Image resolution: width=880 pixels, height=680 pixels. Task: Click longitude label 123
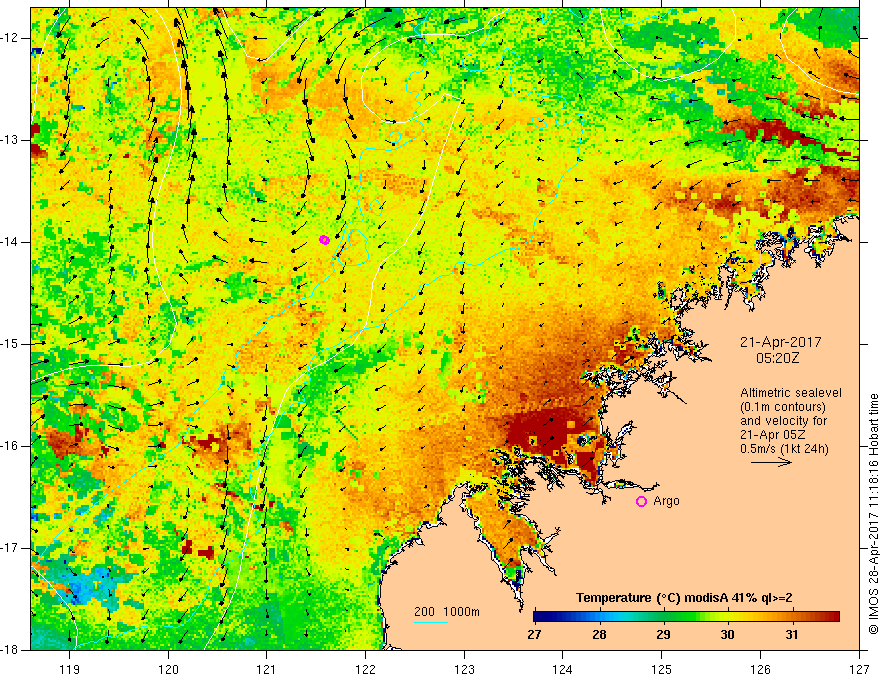pos(464,669)
